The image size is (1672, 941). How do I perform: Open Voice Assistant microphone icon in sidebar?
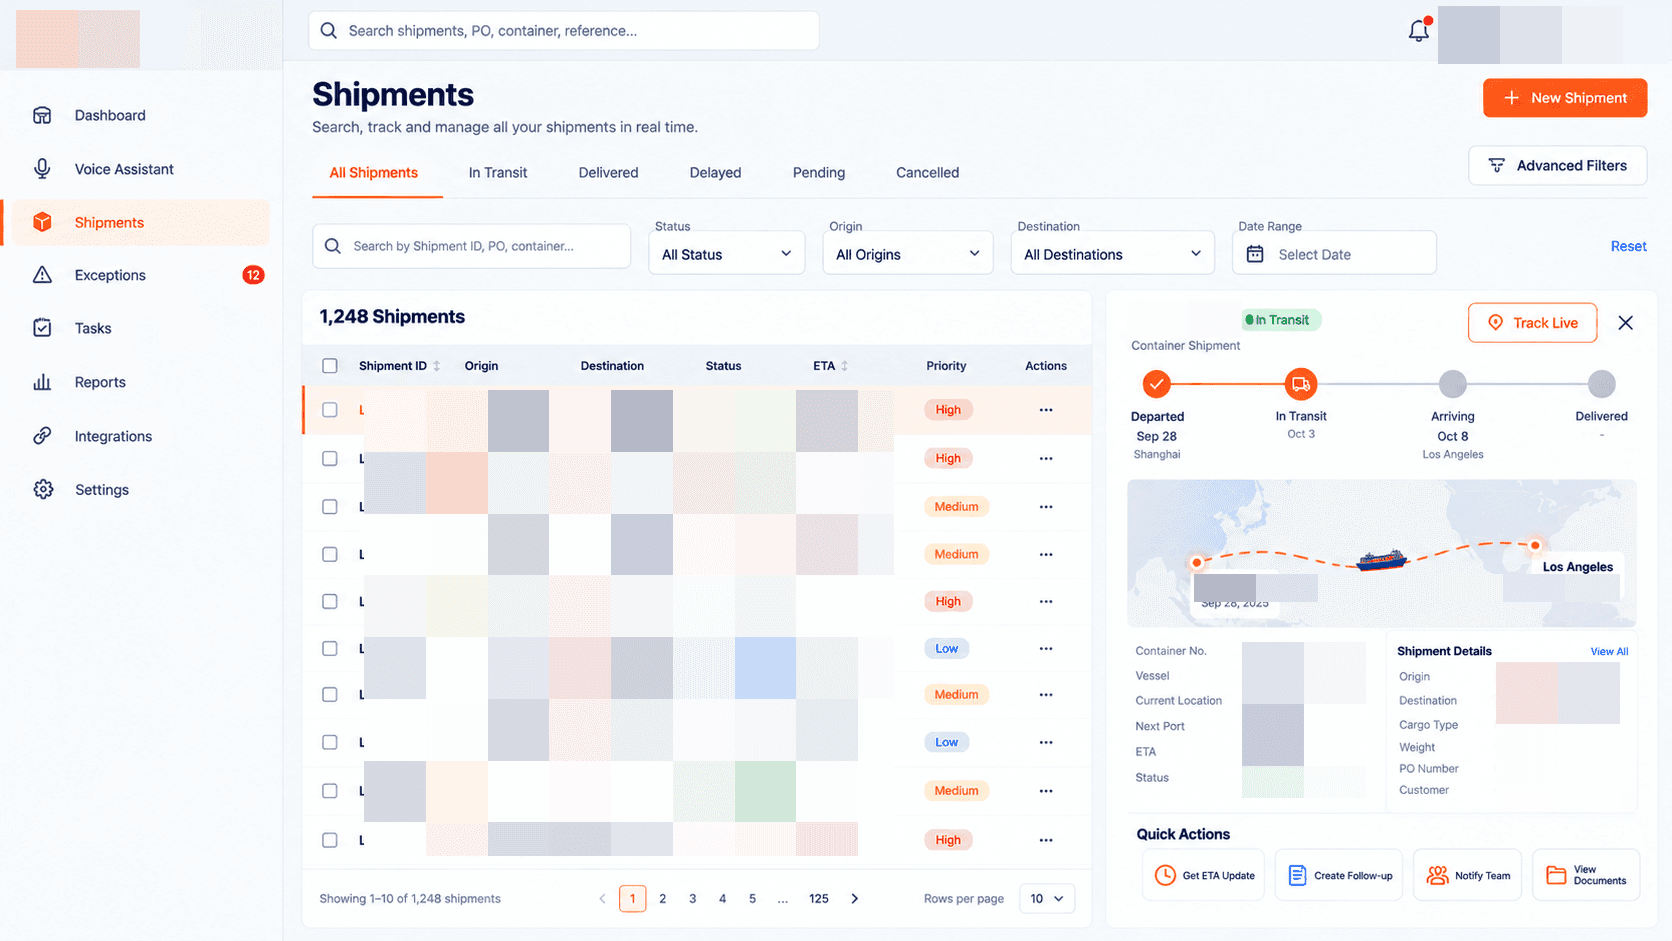[42, 169]
